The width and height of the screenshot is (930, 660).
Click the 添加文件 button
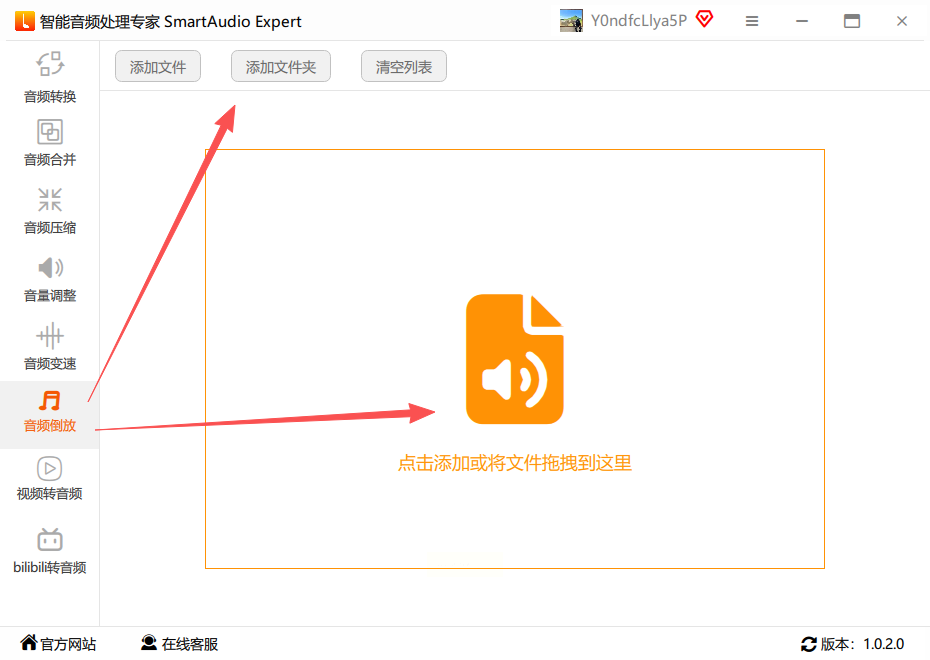click(x=158, y=66)
